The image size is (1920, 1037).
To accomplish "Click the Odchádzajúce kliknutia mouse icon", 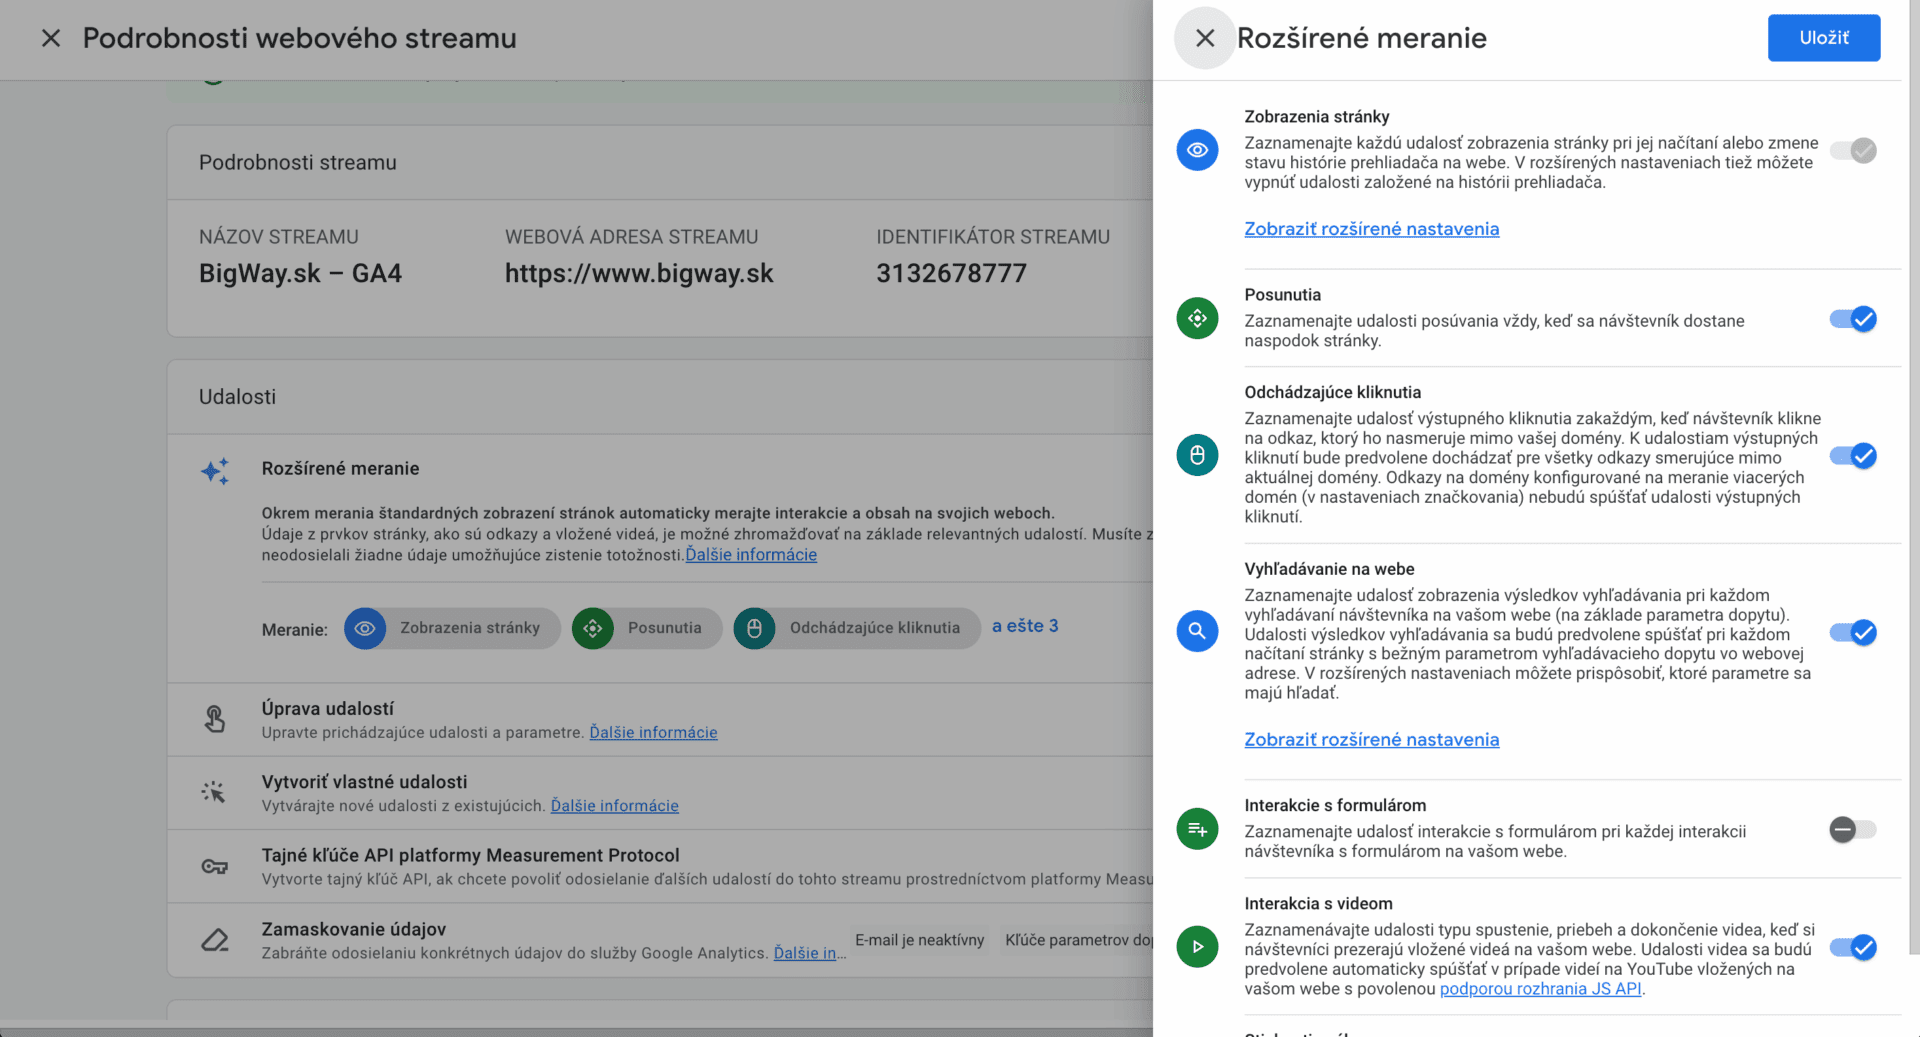I will click(1197, 455).
